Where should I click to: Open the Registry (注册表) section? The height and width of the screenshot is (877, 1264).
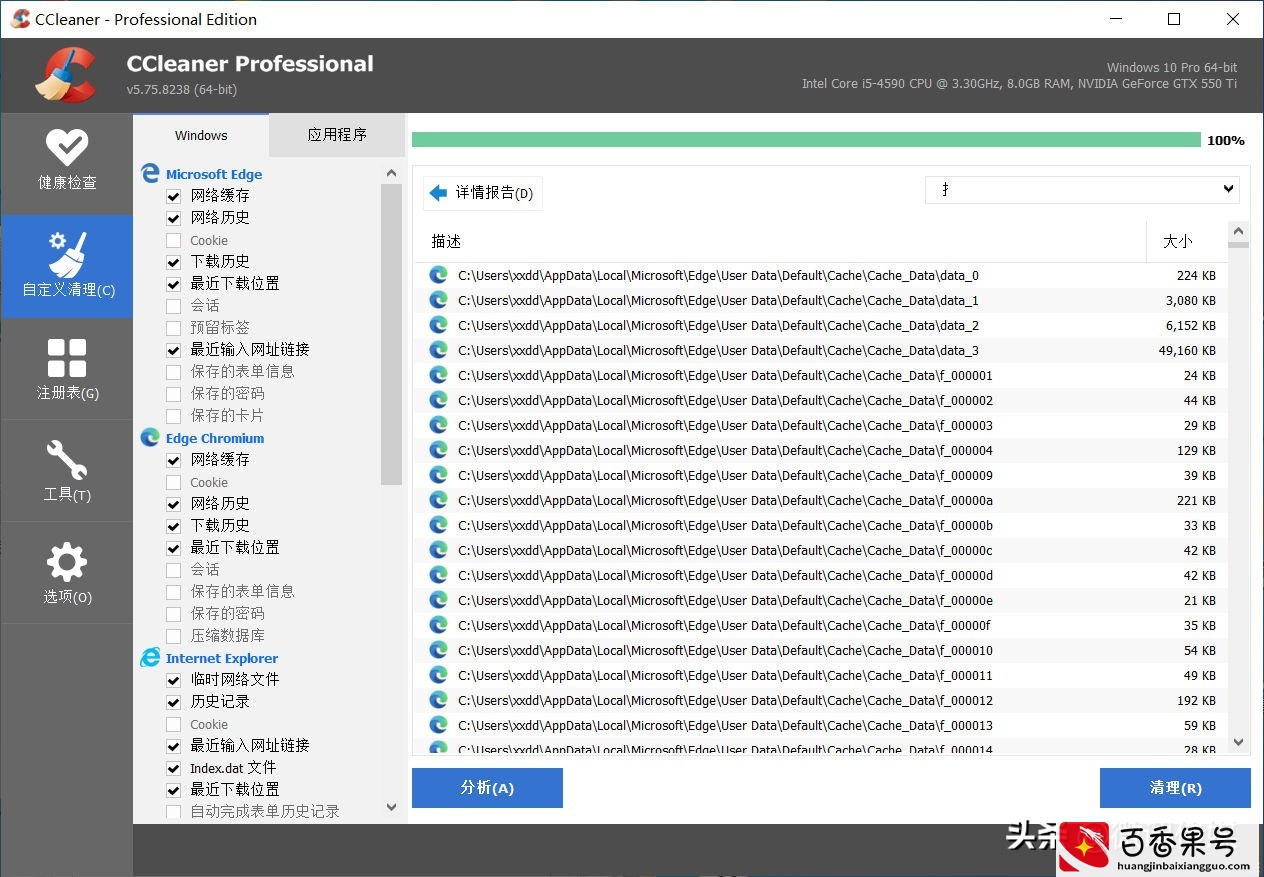[67, 368]
